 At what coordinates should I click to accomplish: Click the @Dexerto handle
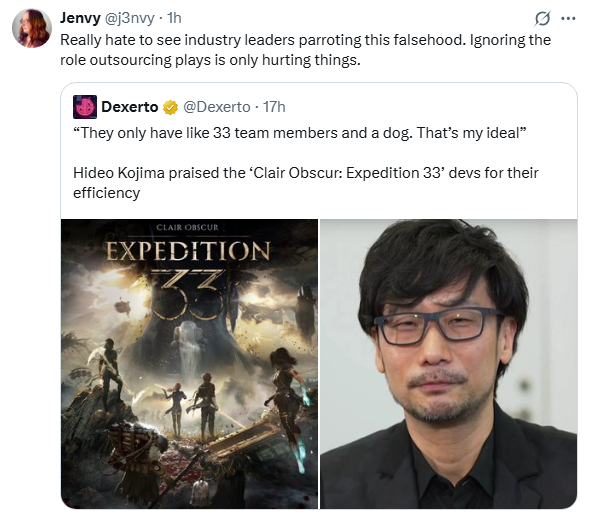click(x=217, y=107)
